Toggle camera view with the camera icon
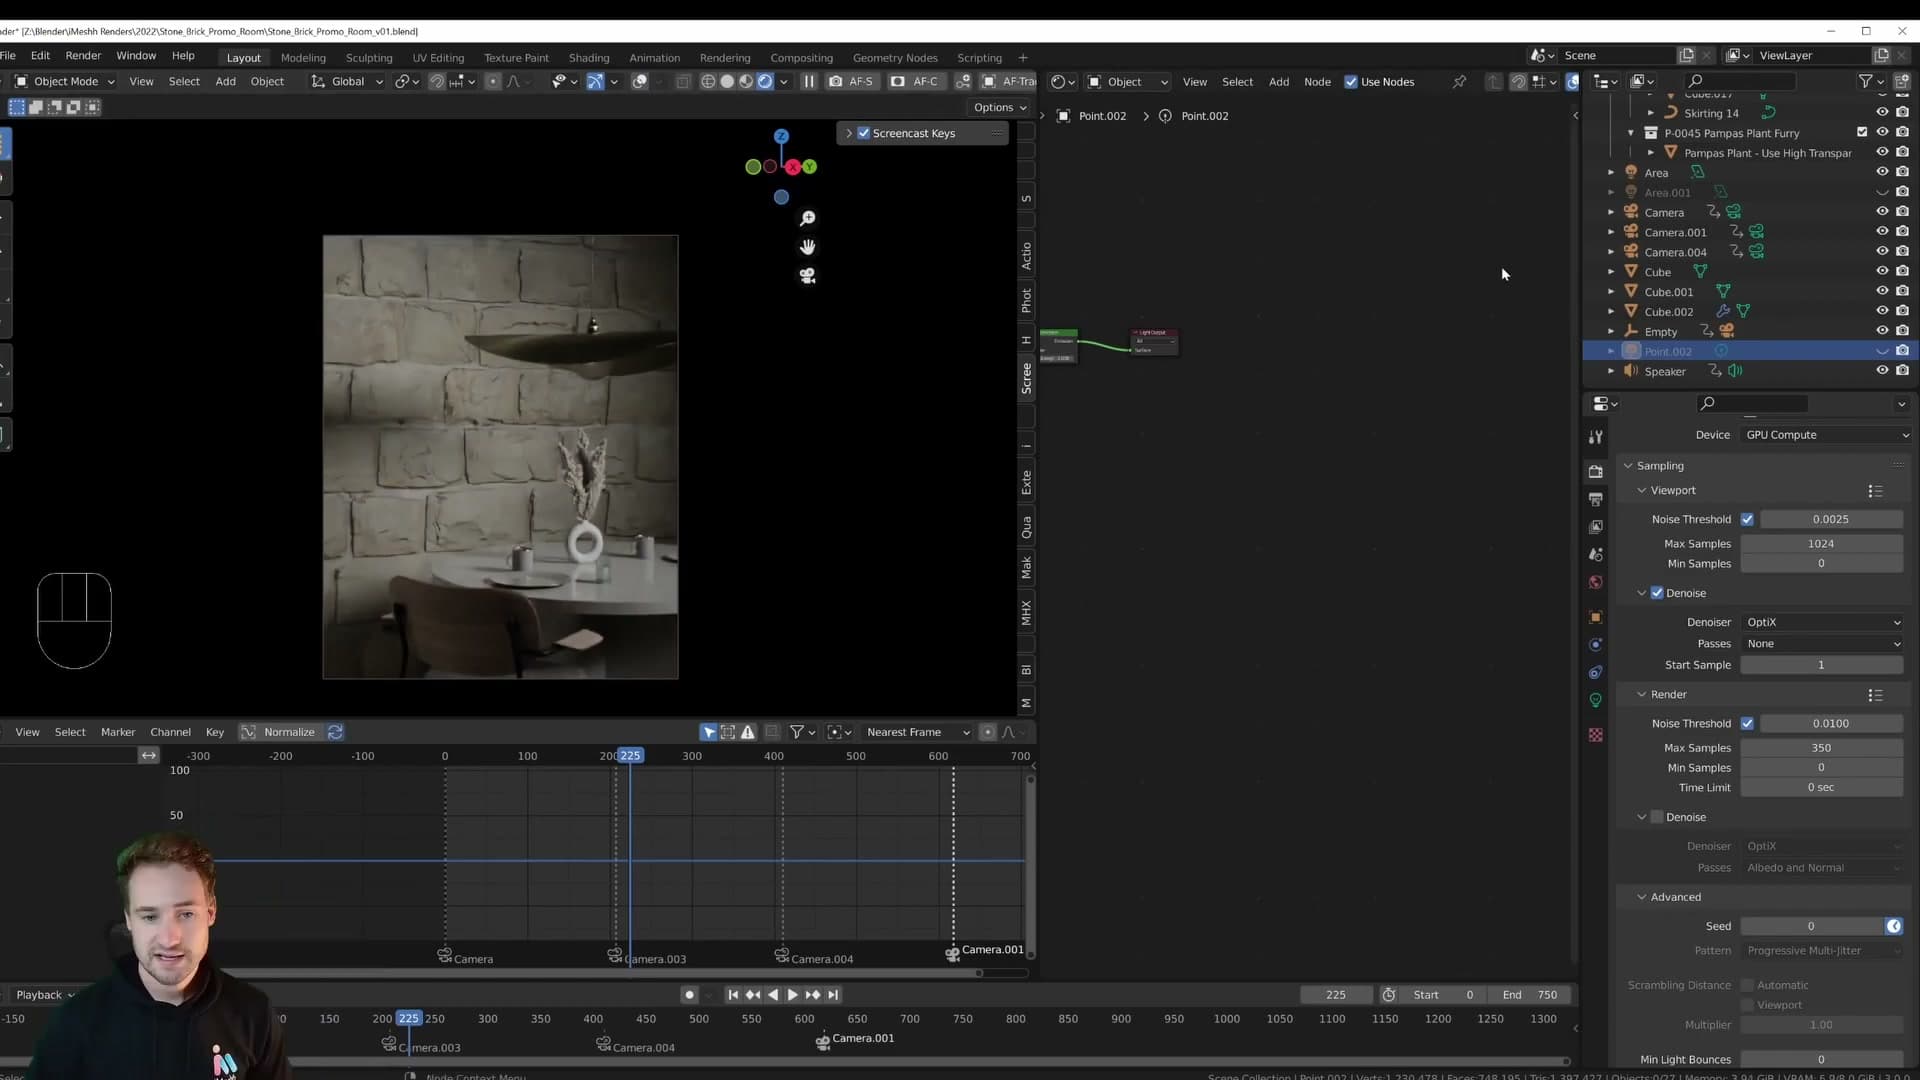The height and width of the screenshot is (1080, 1920). [x=807, y=276]
